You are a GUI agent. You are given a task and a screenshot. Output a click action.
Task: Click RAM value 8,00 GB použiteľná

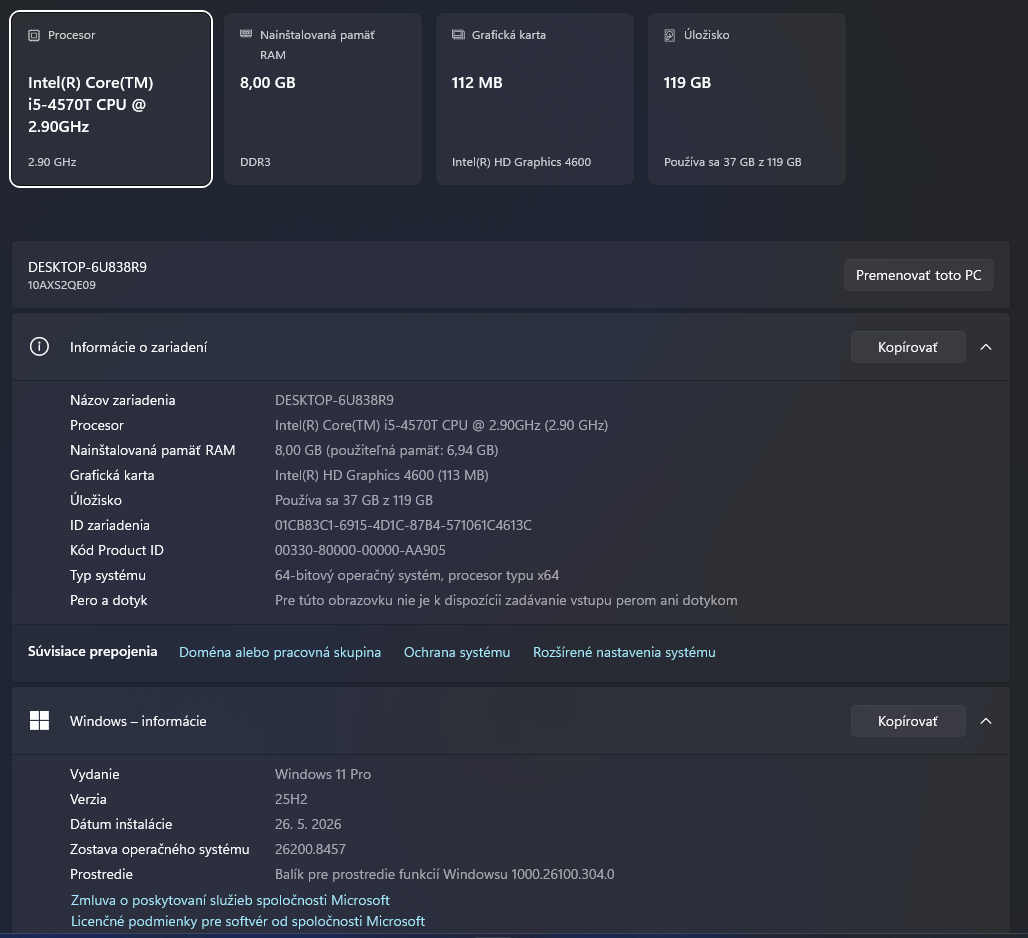coord(387,450)
